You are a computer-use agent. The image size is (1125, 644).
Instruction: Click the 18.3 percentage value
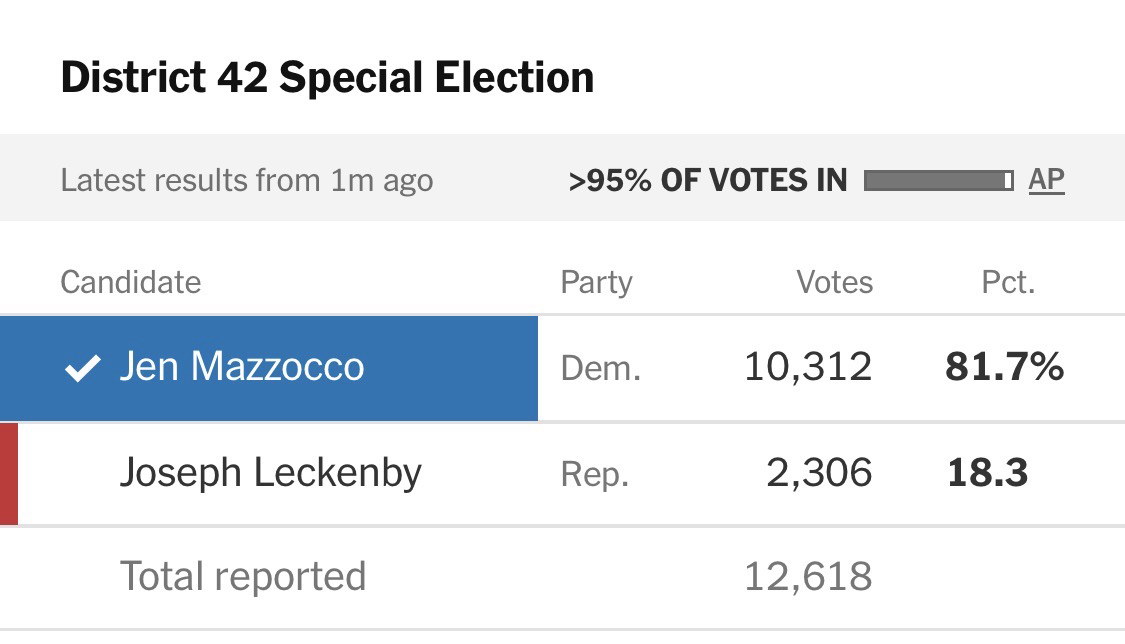click(987, 472)
